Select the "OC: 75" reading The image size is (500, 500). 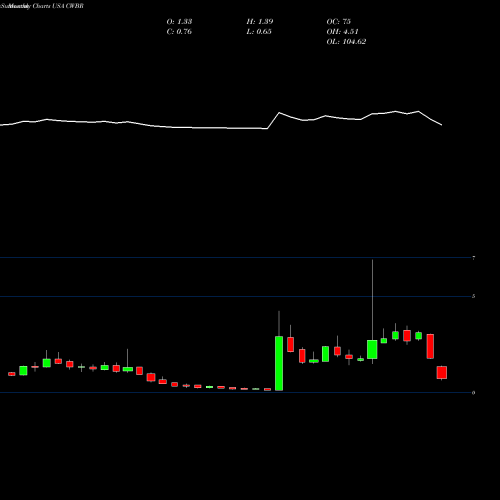click(x=338, y=22)
